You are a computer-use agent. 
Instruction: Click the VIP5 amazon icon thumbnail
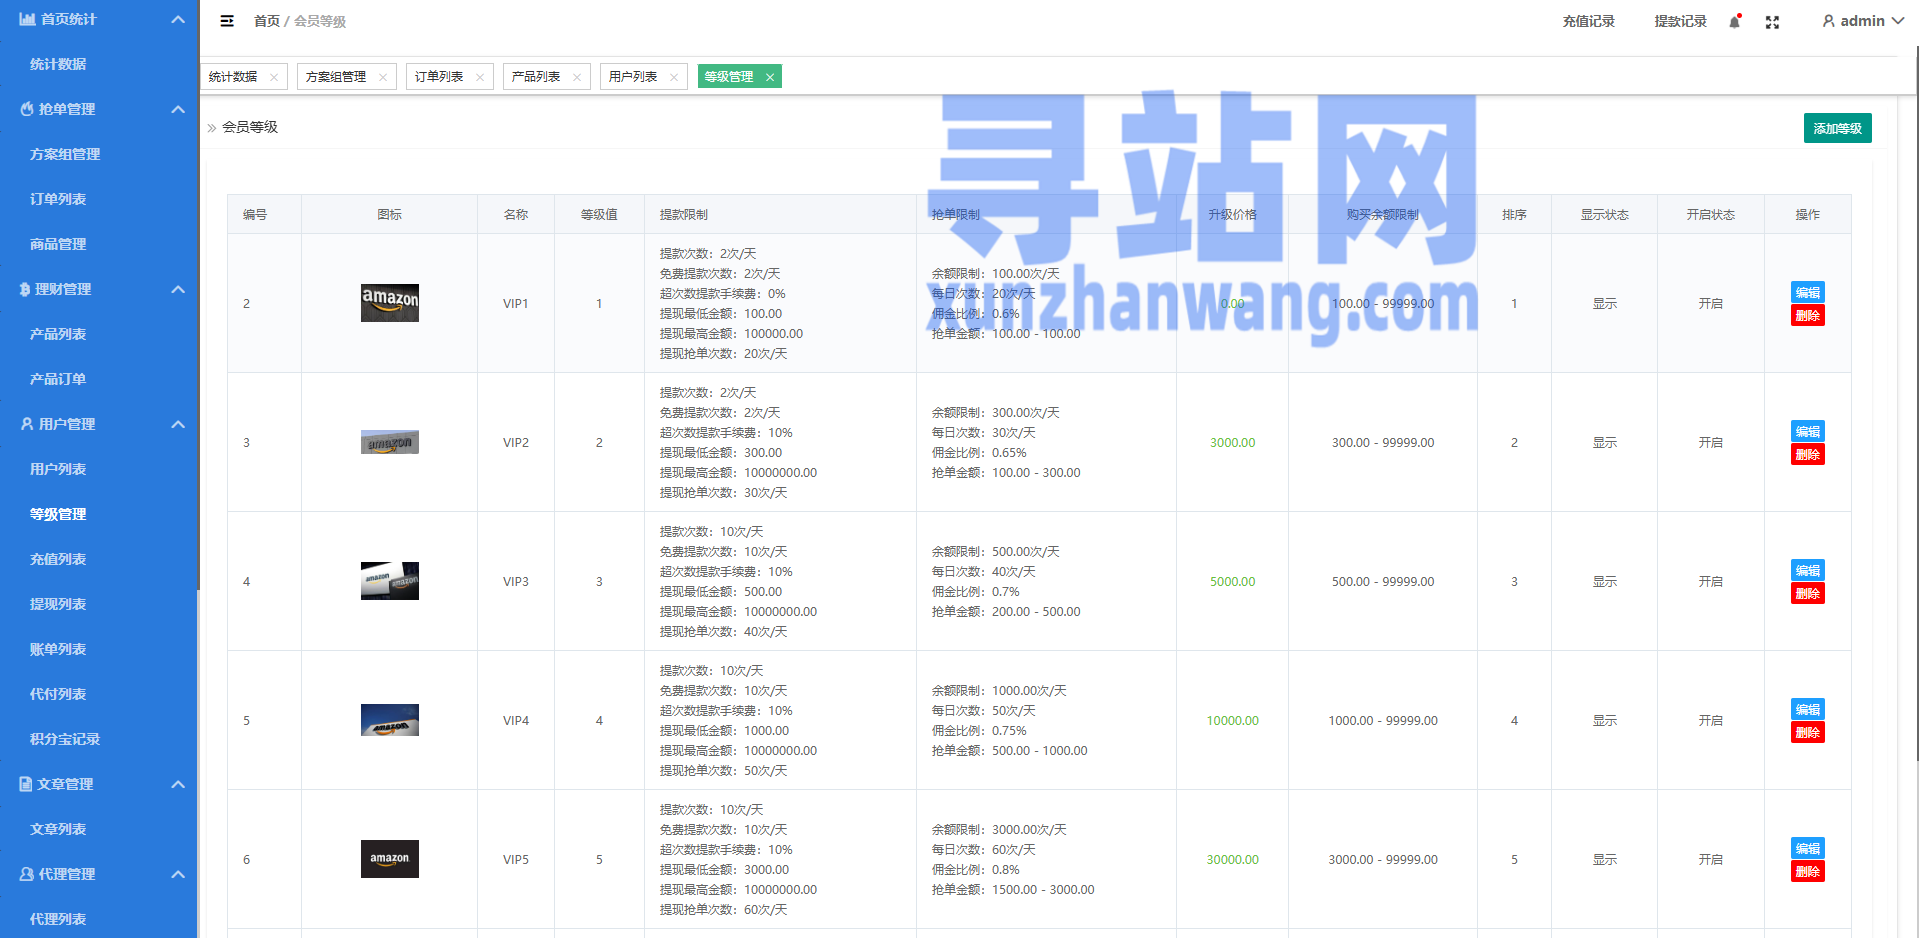click(389, 859)
